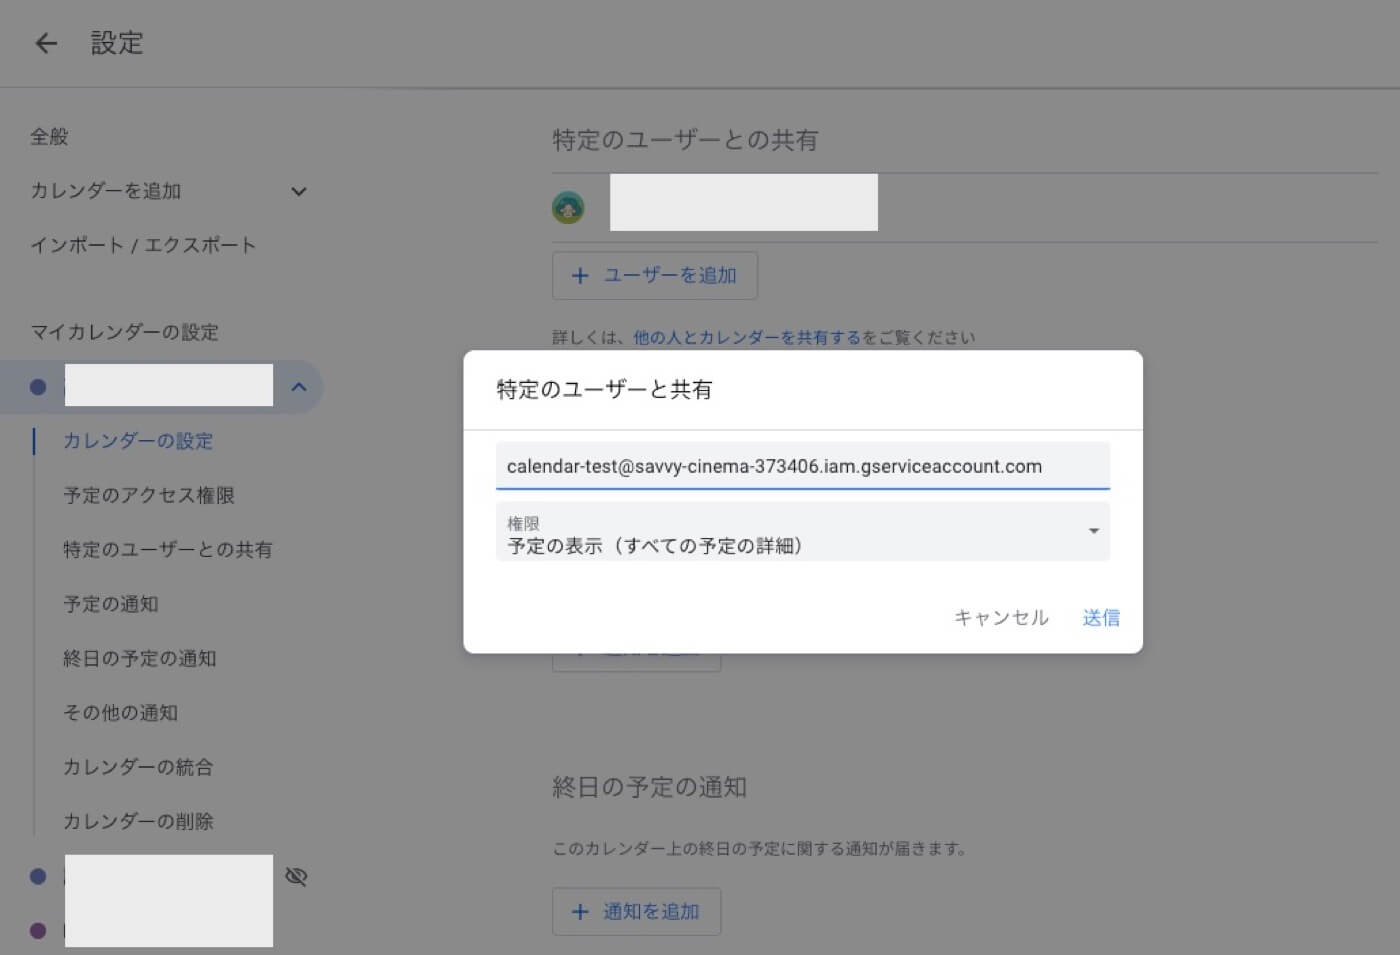Open インポート / エクスポート settings

click(x=143, y=244)
